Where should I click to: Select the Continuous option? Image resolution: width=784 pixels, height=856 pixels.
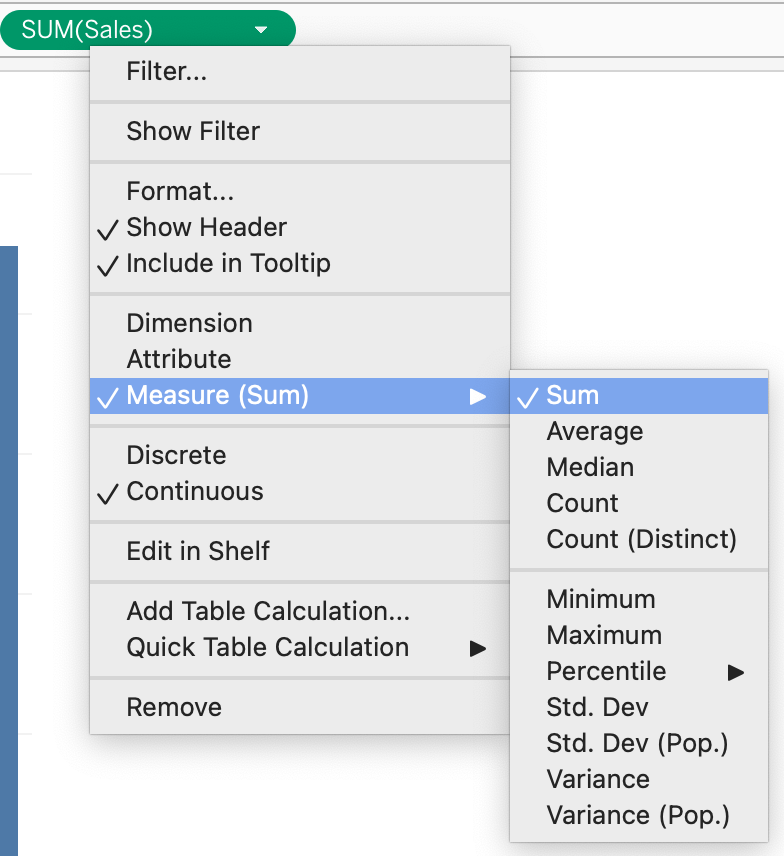tap(195, 491)
